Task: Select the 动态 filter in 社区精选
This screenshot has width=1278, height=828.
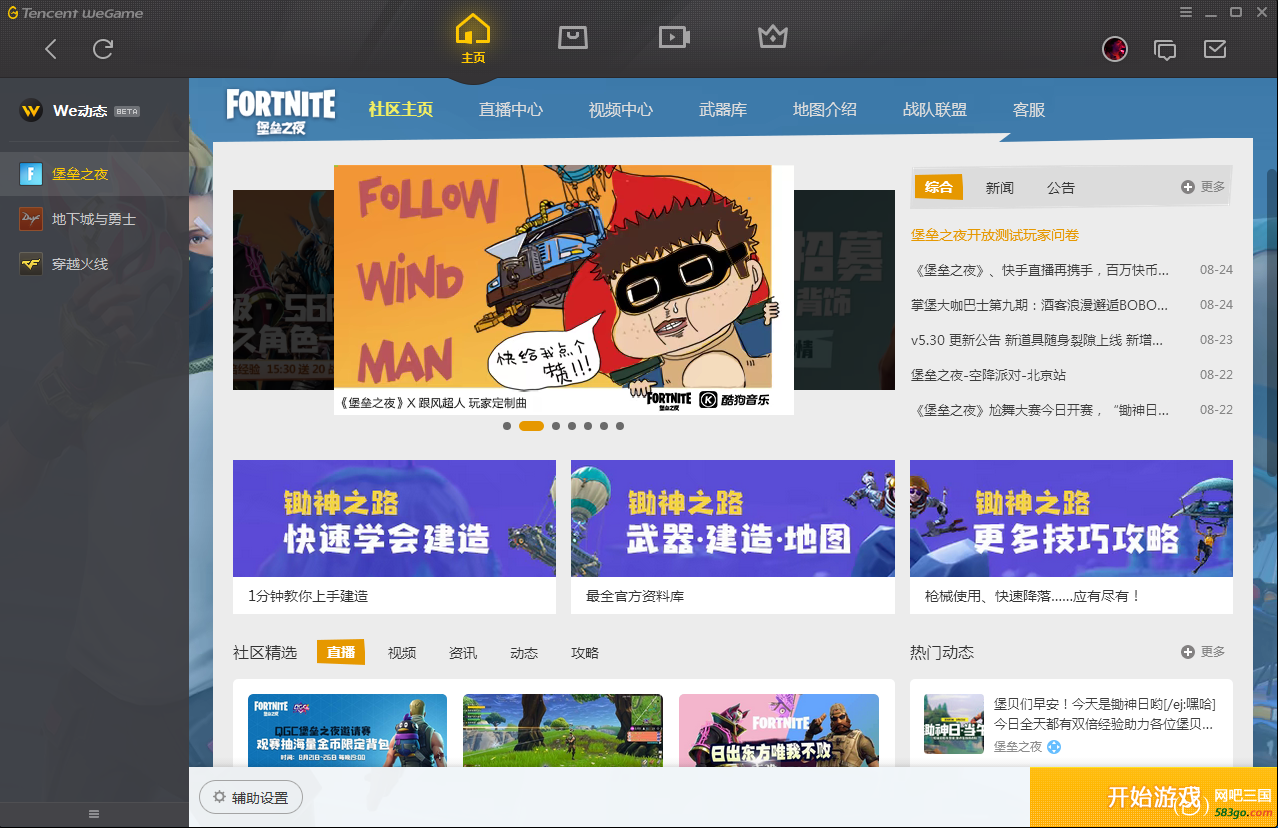Action: (x=524, y=653)
